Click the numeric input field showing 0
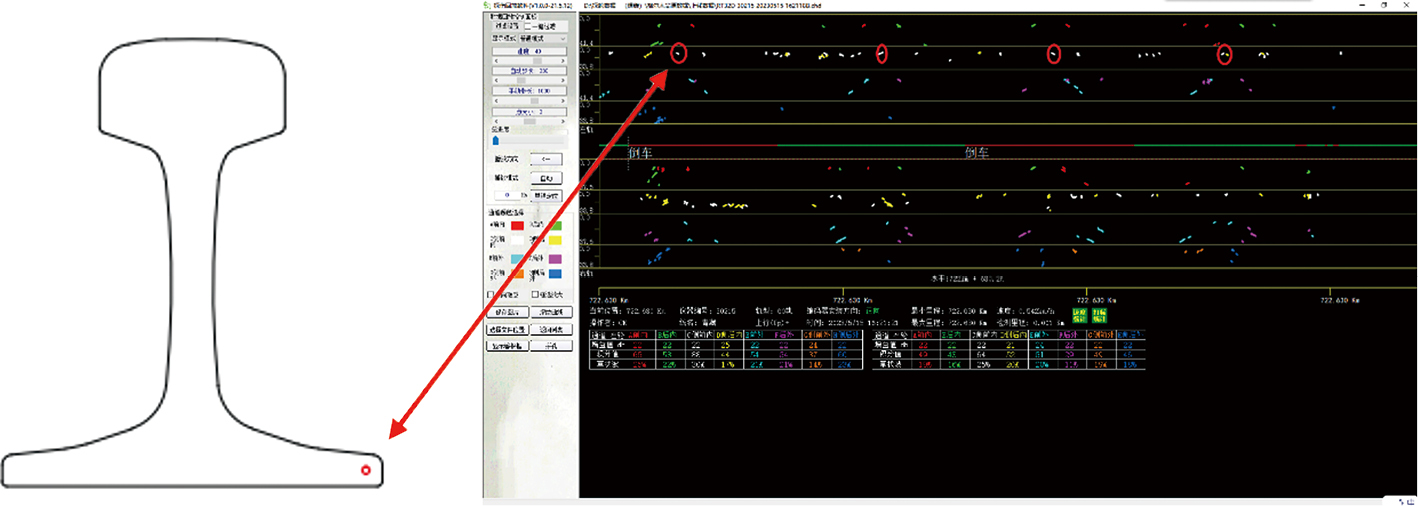The image size is (1418, 506). click(504, 195)
